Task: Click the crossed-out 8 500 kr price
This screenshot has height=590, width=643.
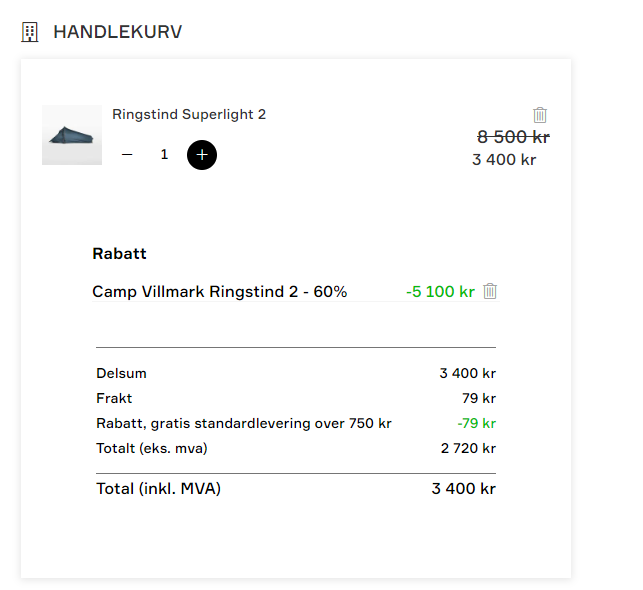Action: [x=513, y=137]
